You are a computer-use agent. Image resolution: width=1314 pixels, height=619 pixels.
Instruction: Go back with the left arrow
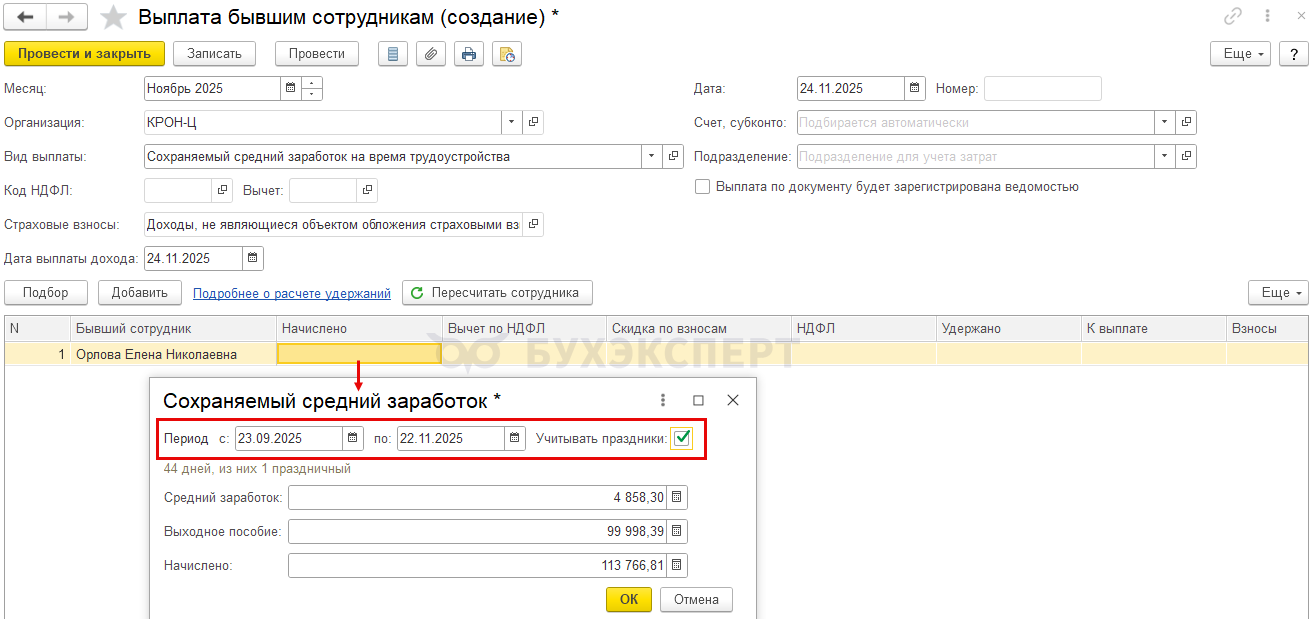[26, 17]
